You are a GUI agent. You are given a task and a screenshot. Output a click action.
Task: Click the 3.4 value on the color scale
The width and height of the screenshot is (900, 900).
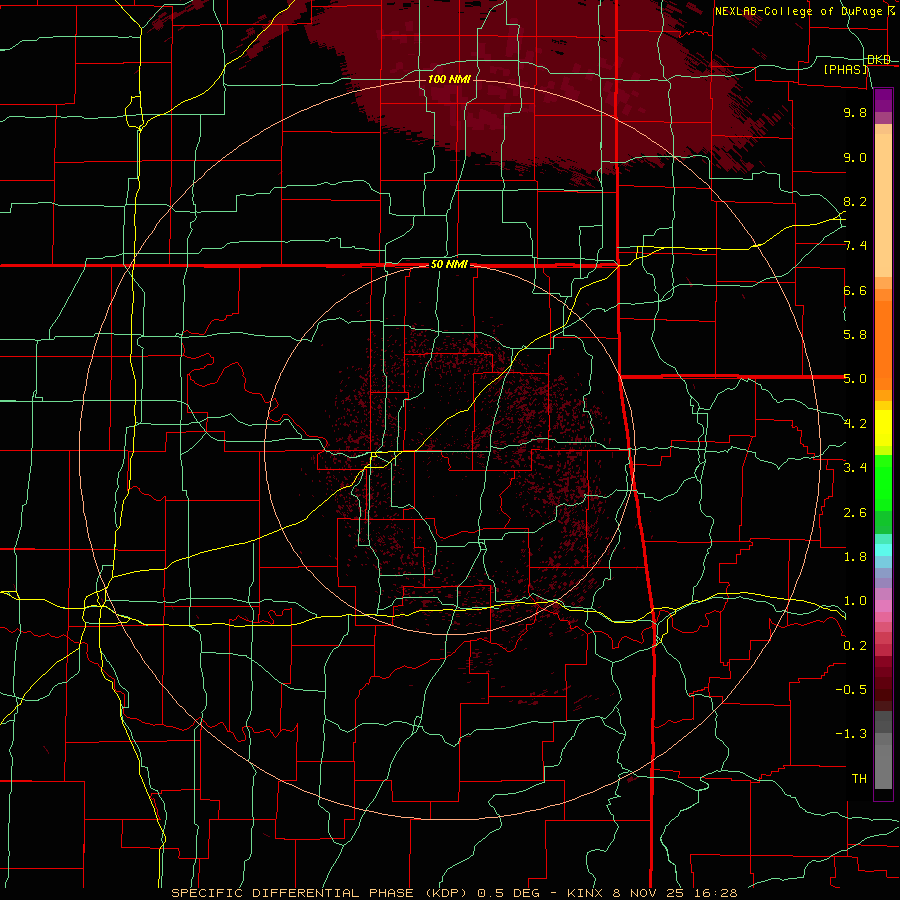tap(855, 468)
